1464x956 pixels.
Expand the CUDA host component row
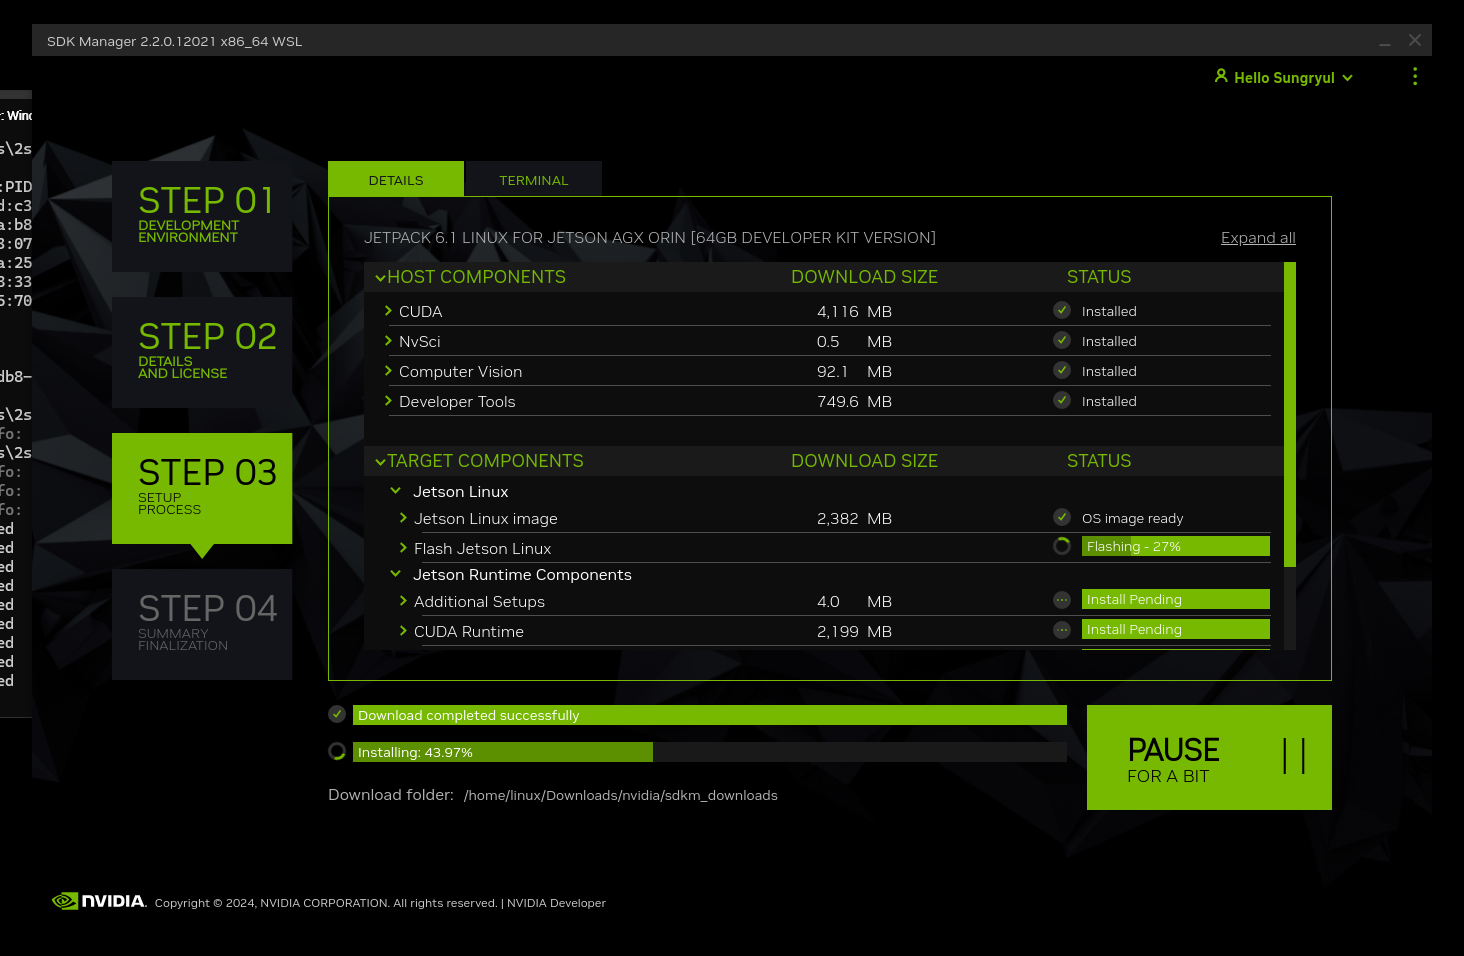click(x=388, y=311)
